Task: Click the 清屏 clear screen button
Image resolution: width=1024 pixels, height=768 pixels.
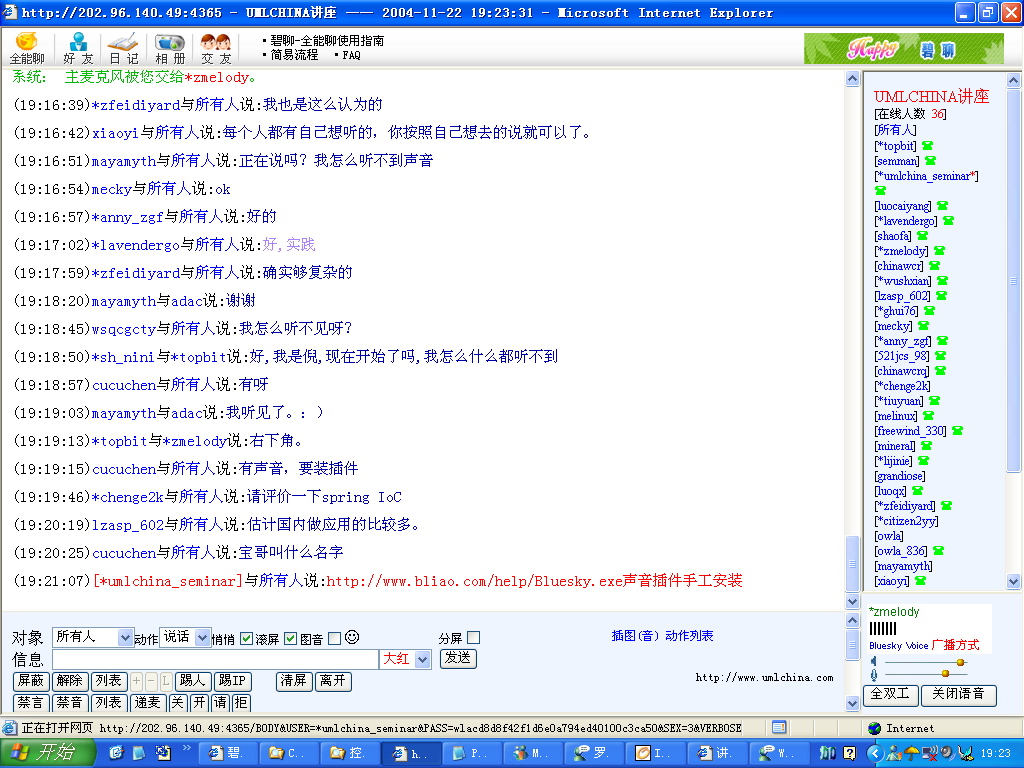Action: [x=294, y=681]
